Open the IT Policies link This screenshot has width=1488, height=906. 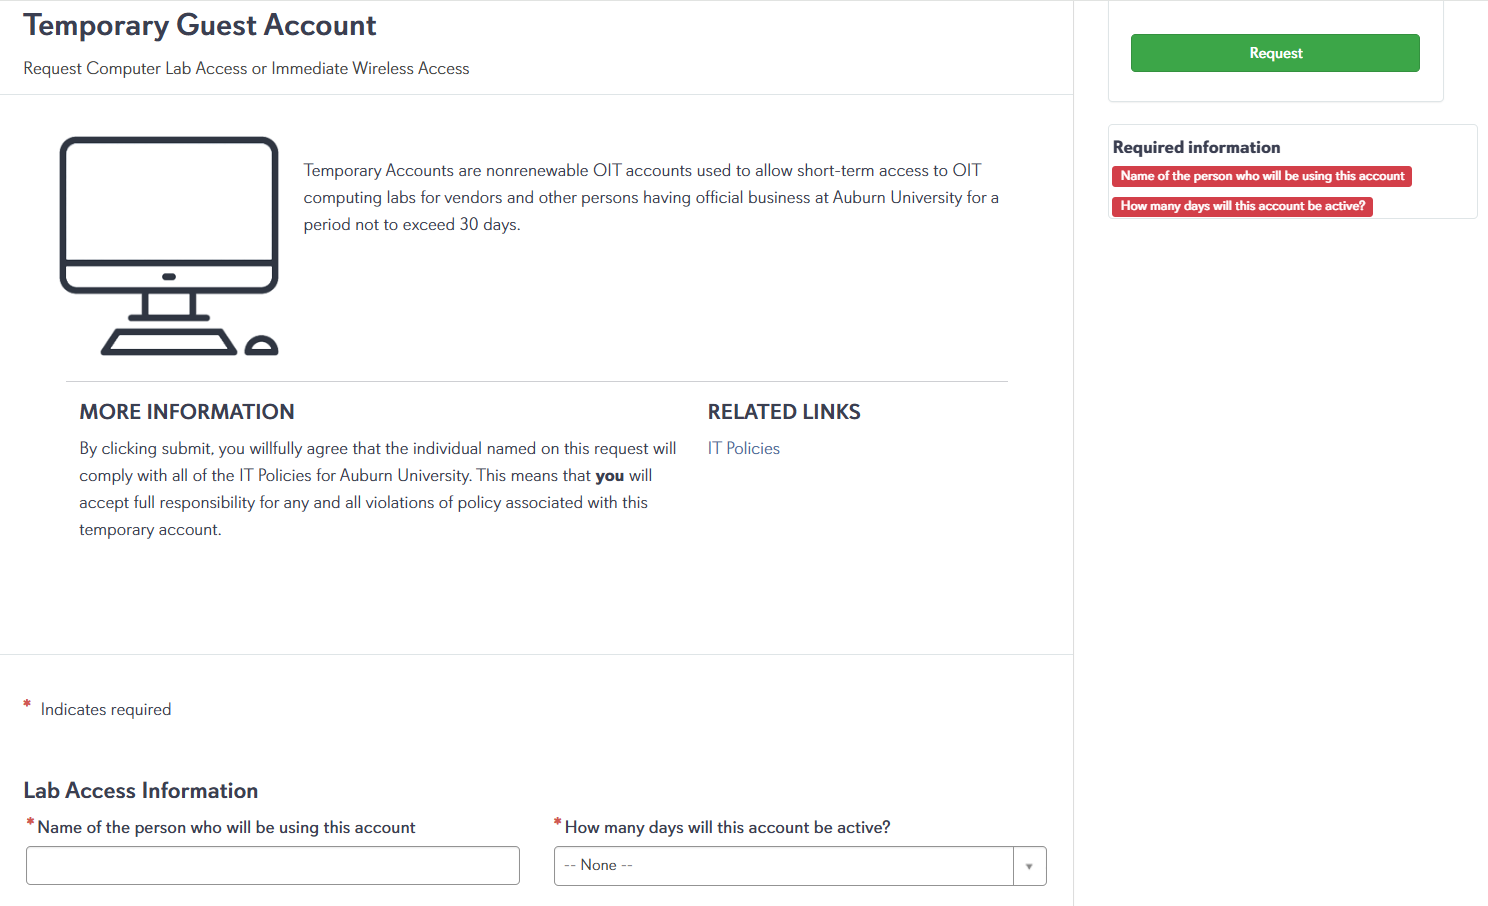click(743, 447)
